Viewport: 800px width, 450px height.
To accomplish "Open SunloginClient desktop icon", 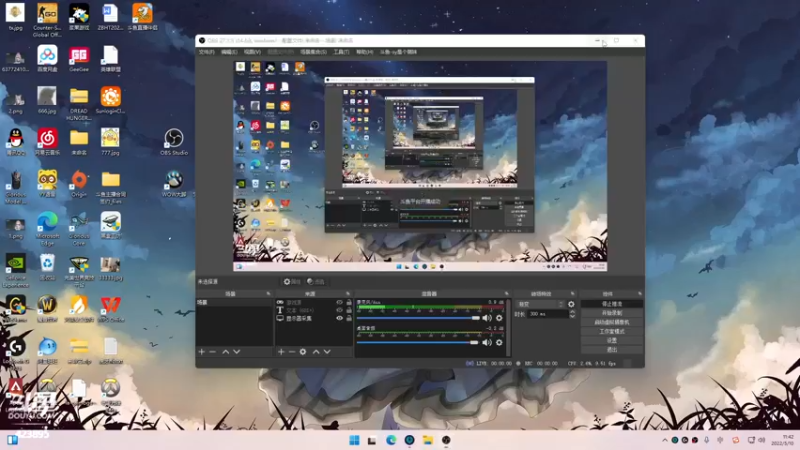I will tap(111, 100).
